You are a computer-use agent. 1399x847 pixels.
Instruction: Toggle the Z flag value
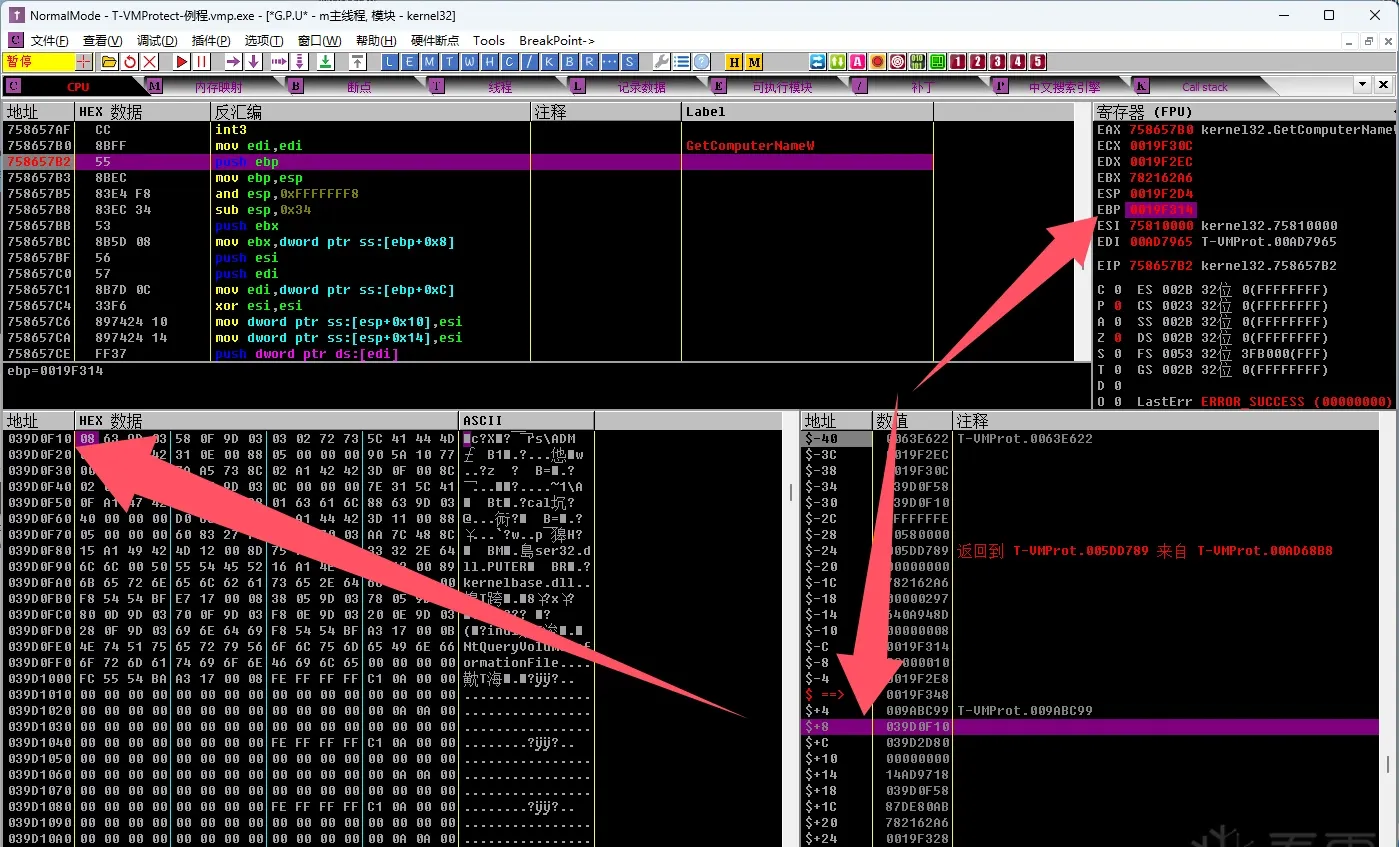[1117, 338]
